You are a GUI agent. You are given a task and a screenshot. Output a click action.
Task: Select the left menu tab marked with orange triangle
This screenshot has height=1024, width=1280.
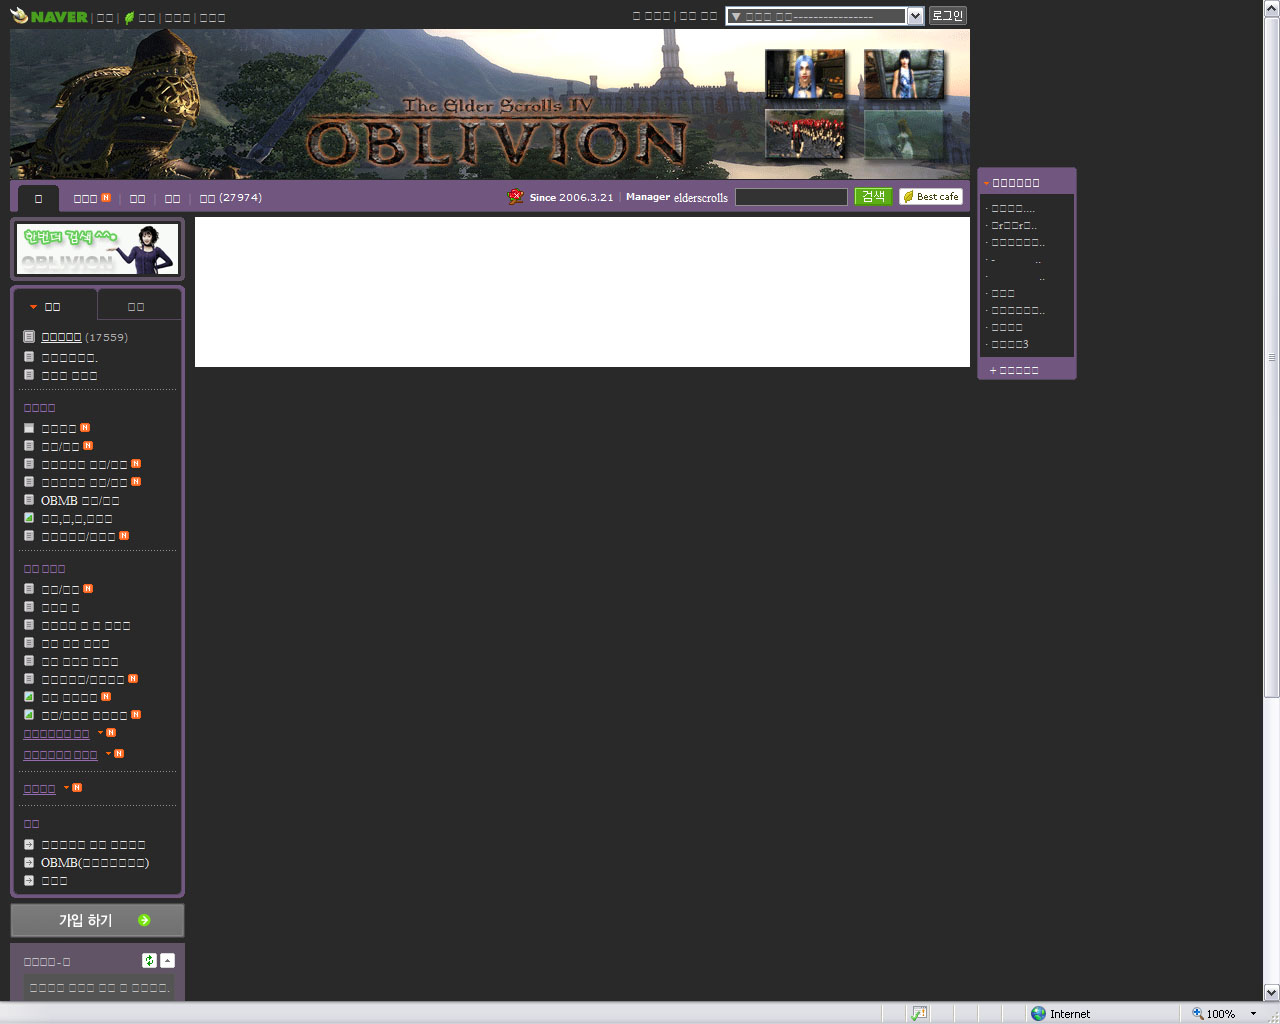coord(55,306)
